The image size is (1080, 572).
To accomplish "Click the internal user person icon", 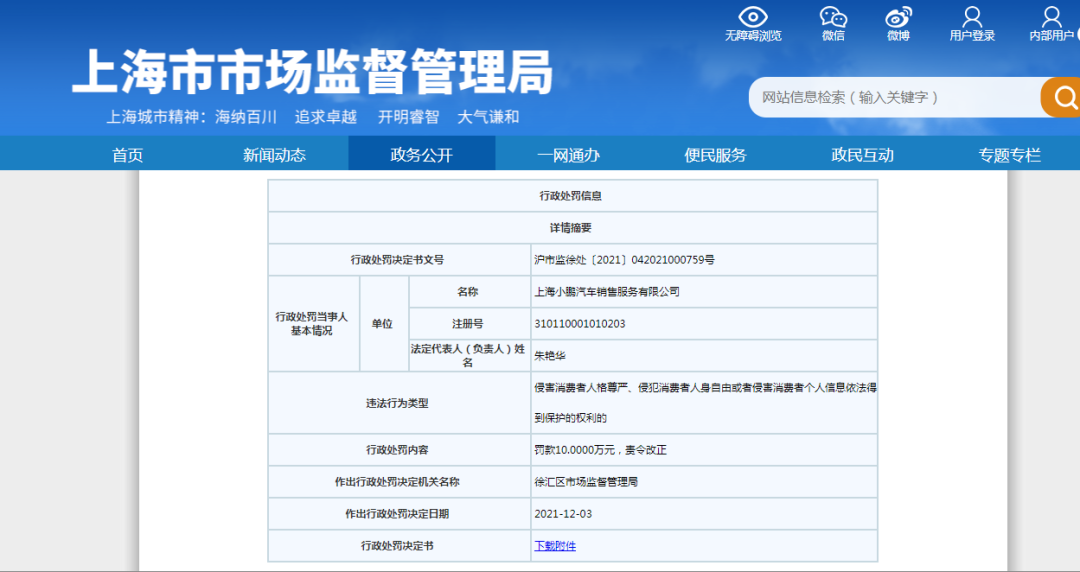I will [x=1051, y=18].
